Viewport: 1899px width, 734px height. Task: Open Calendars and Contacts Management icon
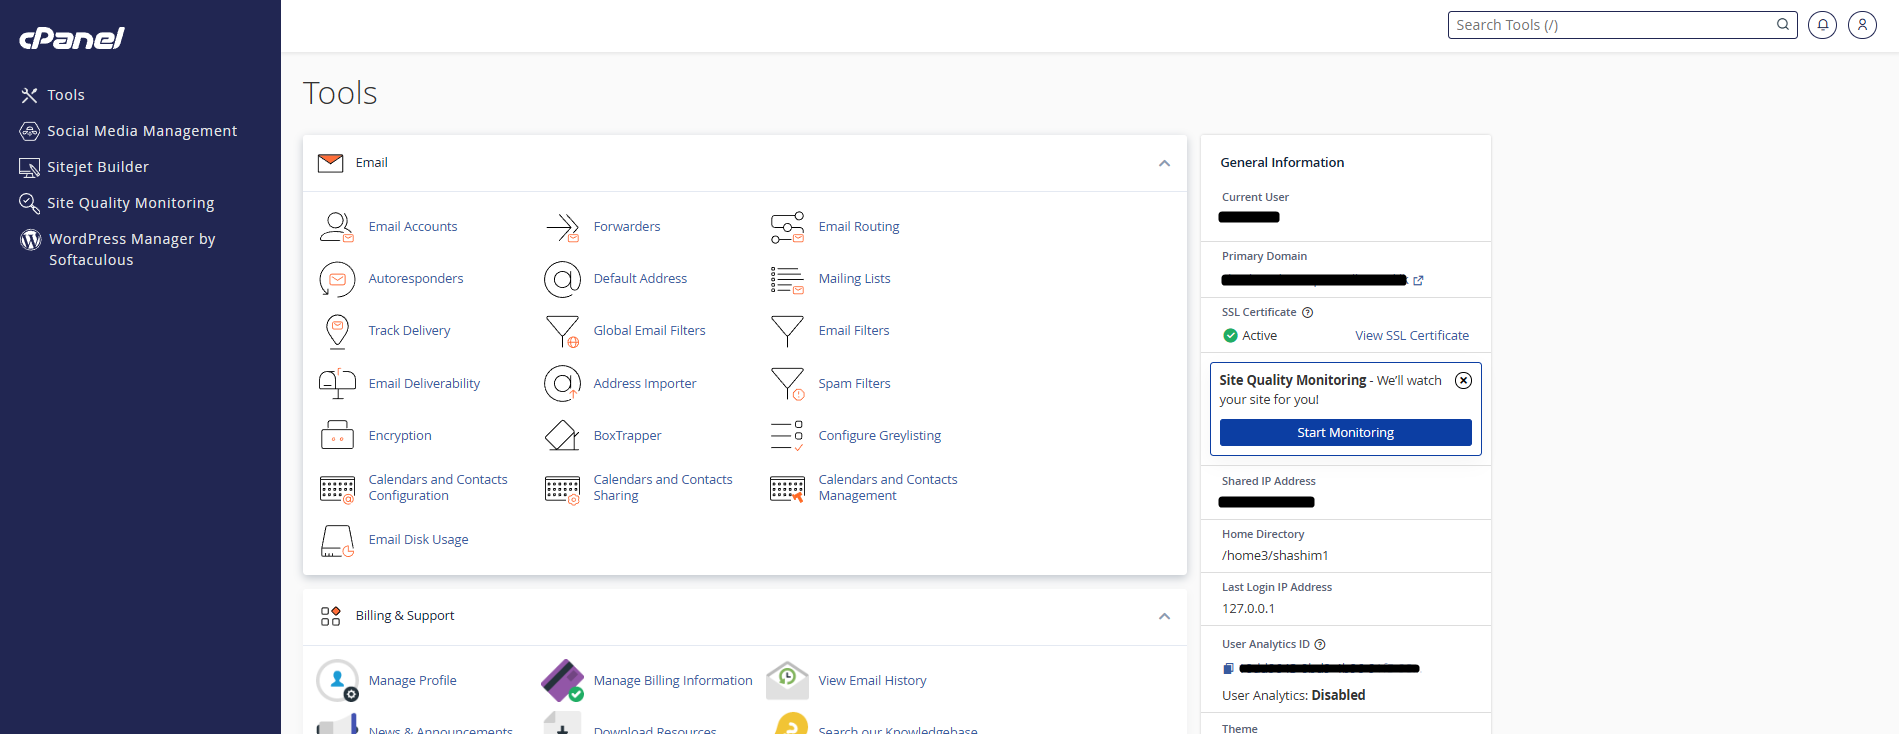pos(787,488)
